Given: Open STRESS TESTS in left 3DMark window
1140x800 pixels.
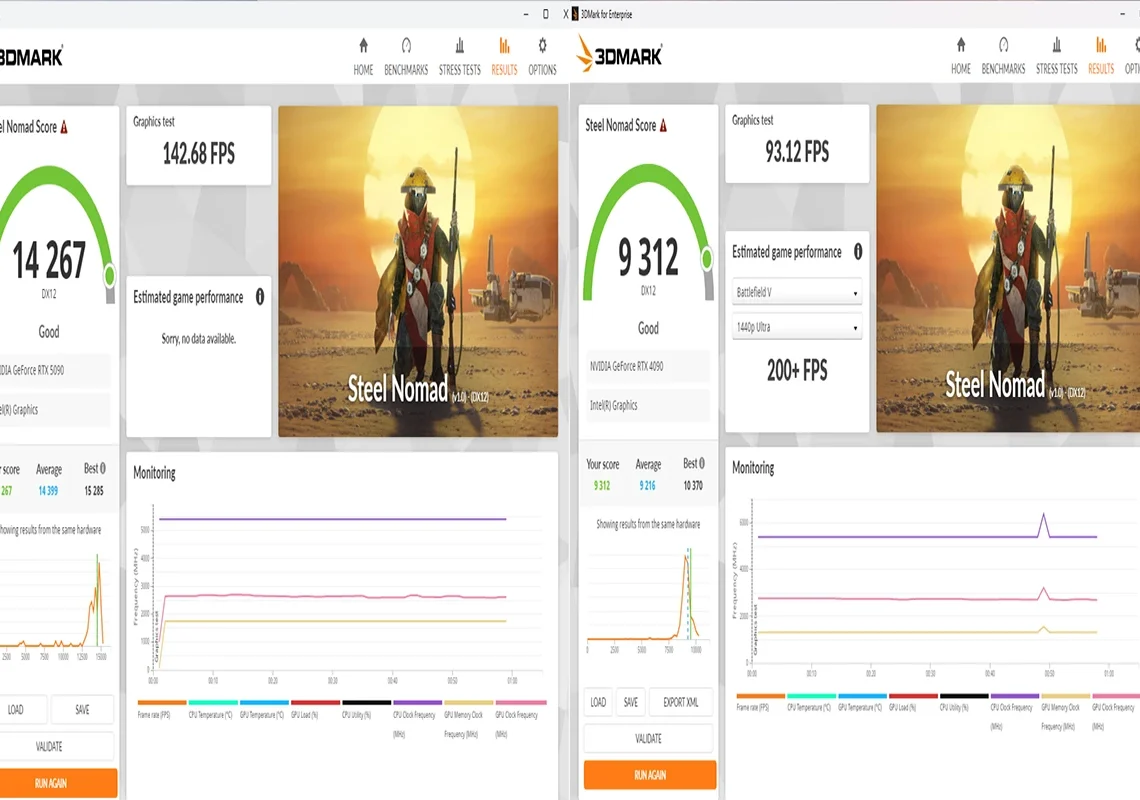Looking at the screenshot, I should (459, 57).
